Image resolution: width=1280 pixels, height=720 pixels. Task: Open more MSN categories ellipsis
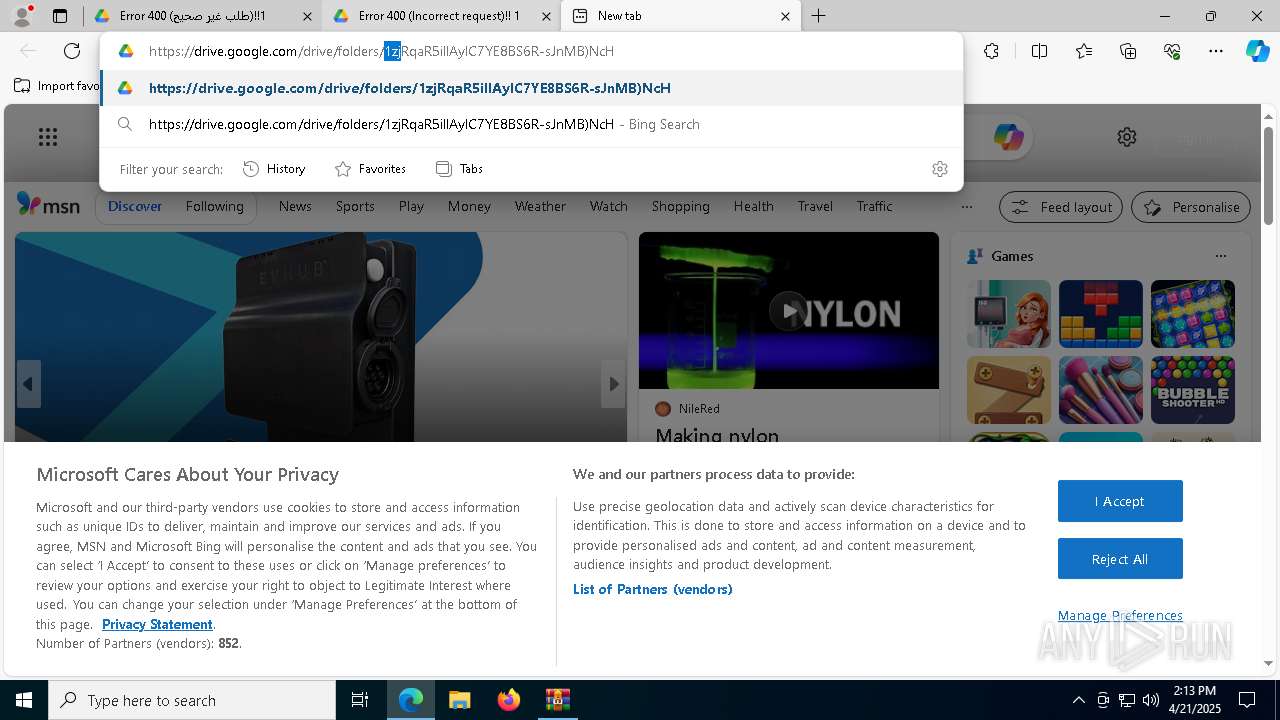(966, 207)
